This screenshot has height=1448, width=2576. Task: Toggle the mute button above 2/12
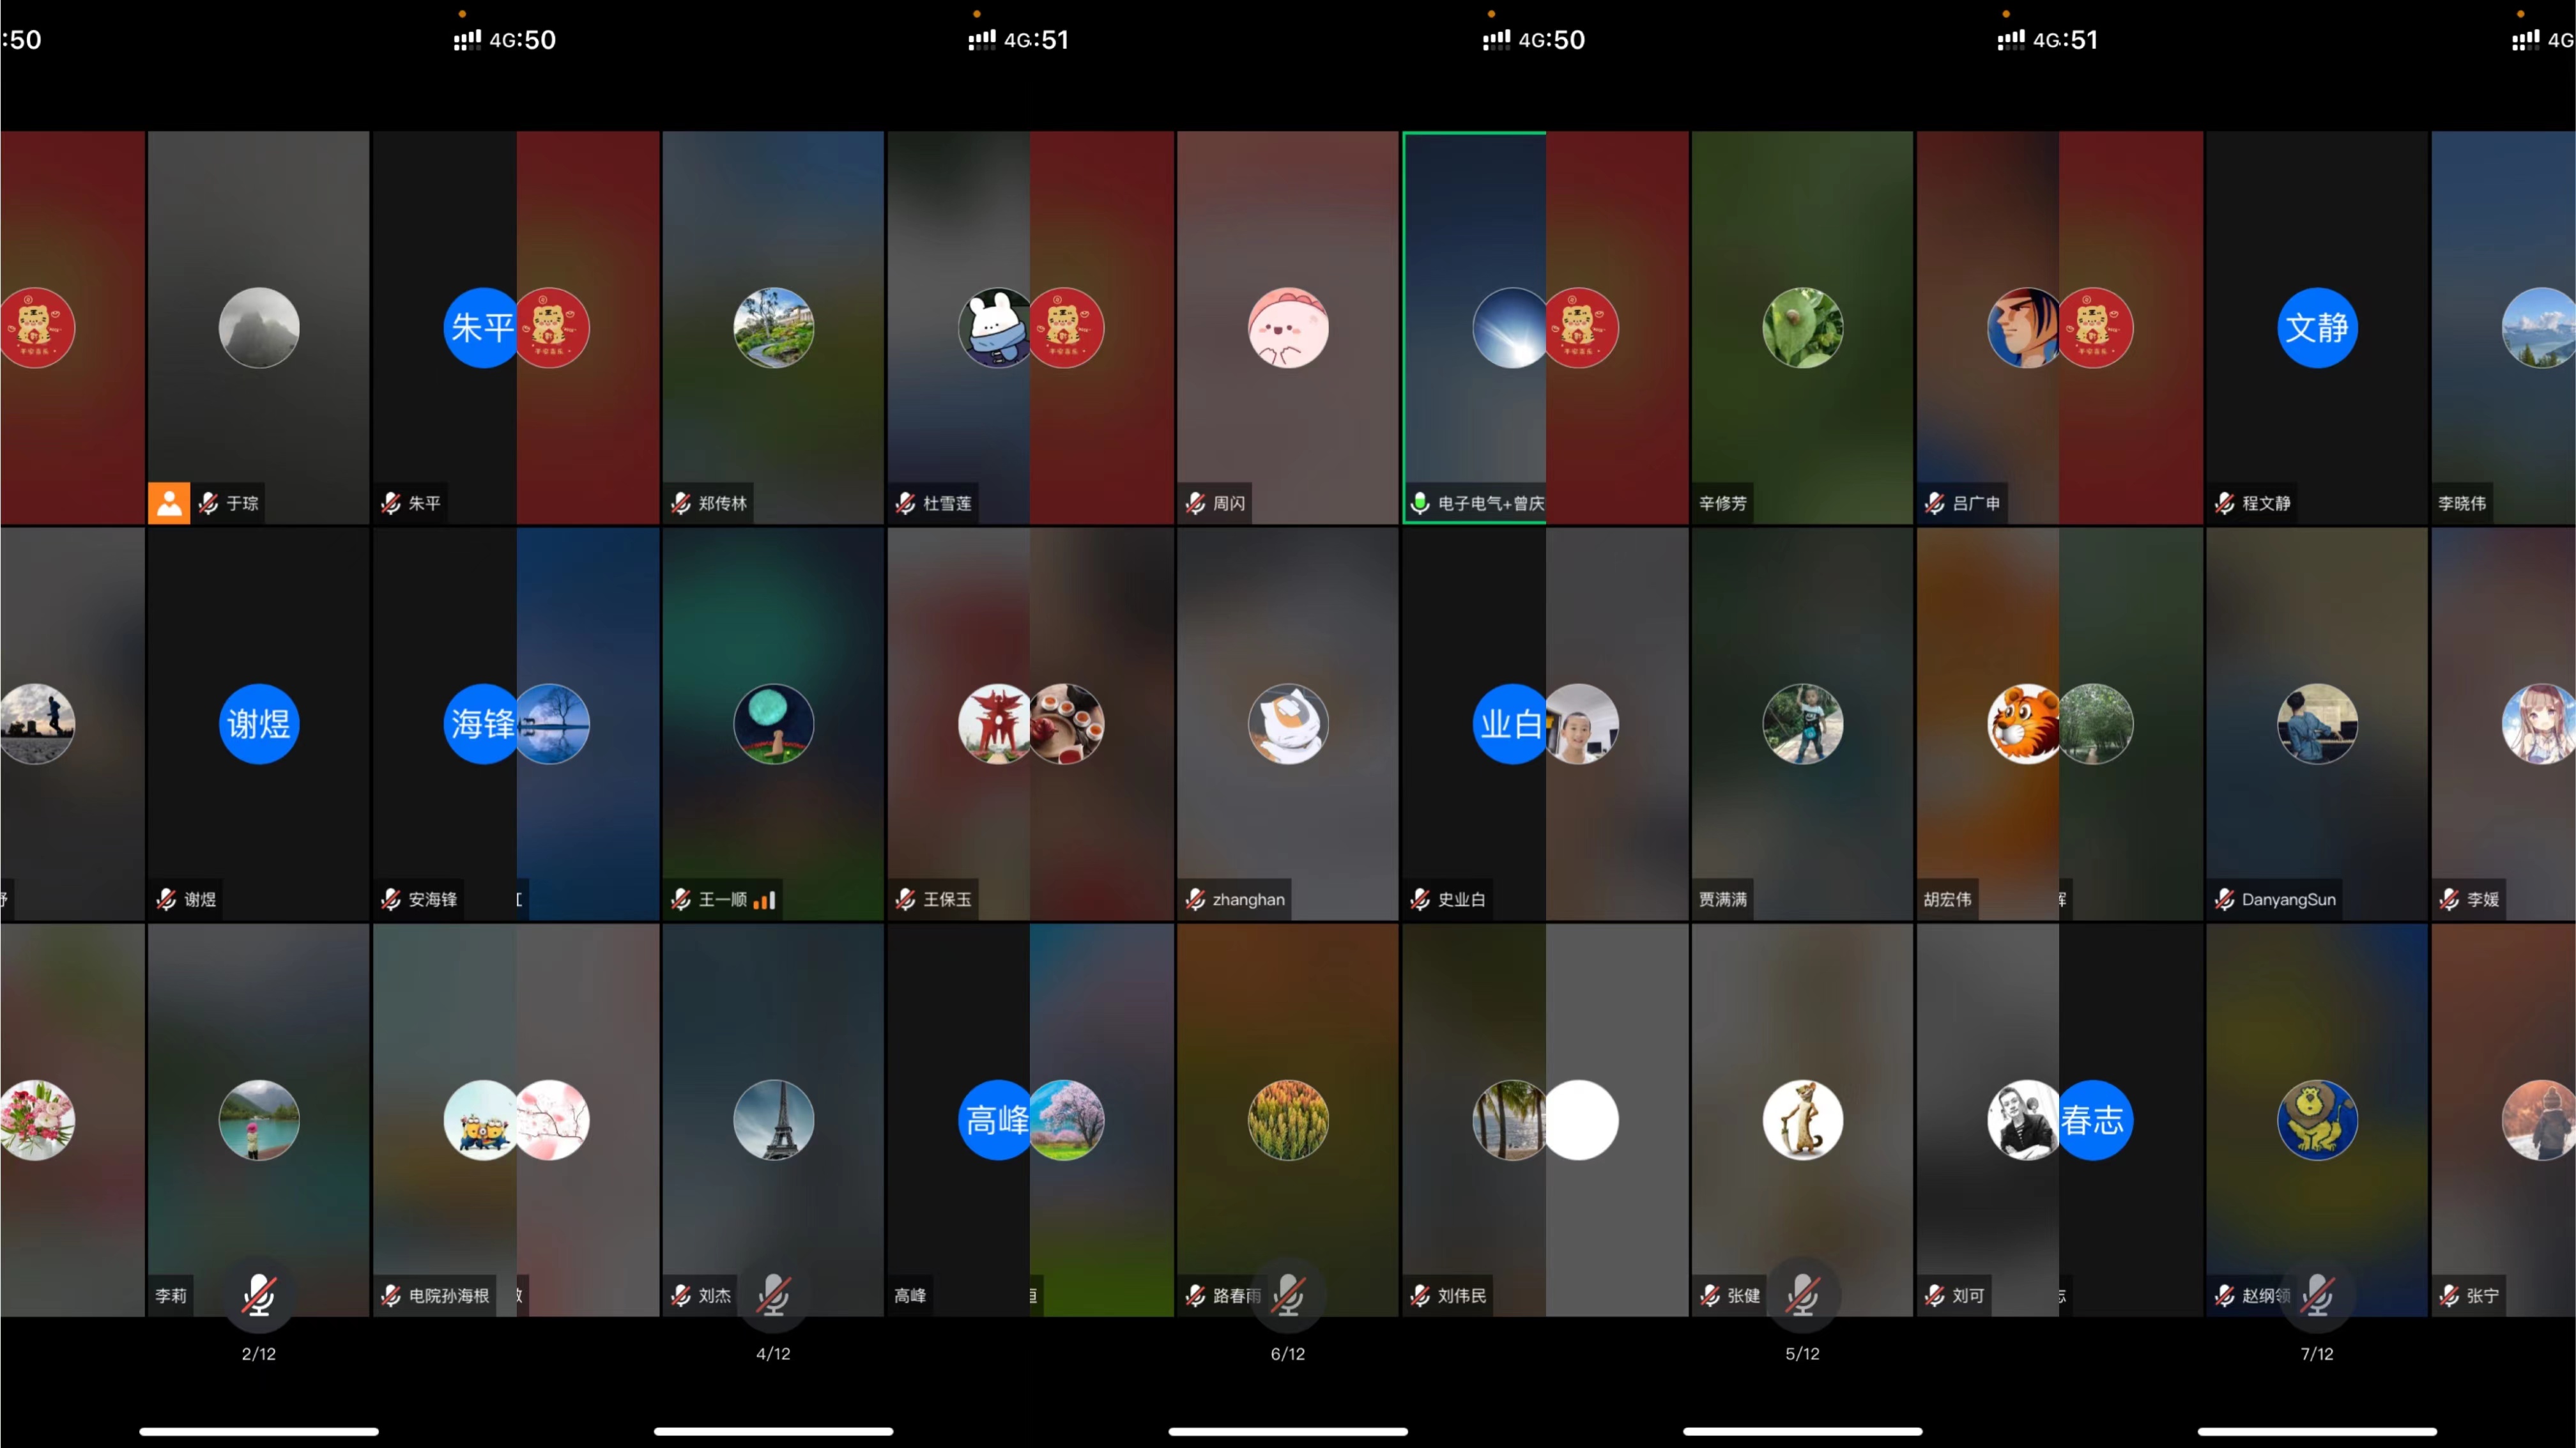click(x=258, y=1295)
